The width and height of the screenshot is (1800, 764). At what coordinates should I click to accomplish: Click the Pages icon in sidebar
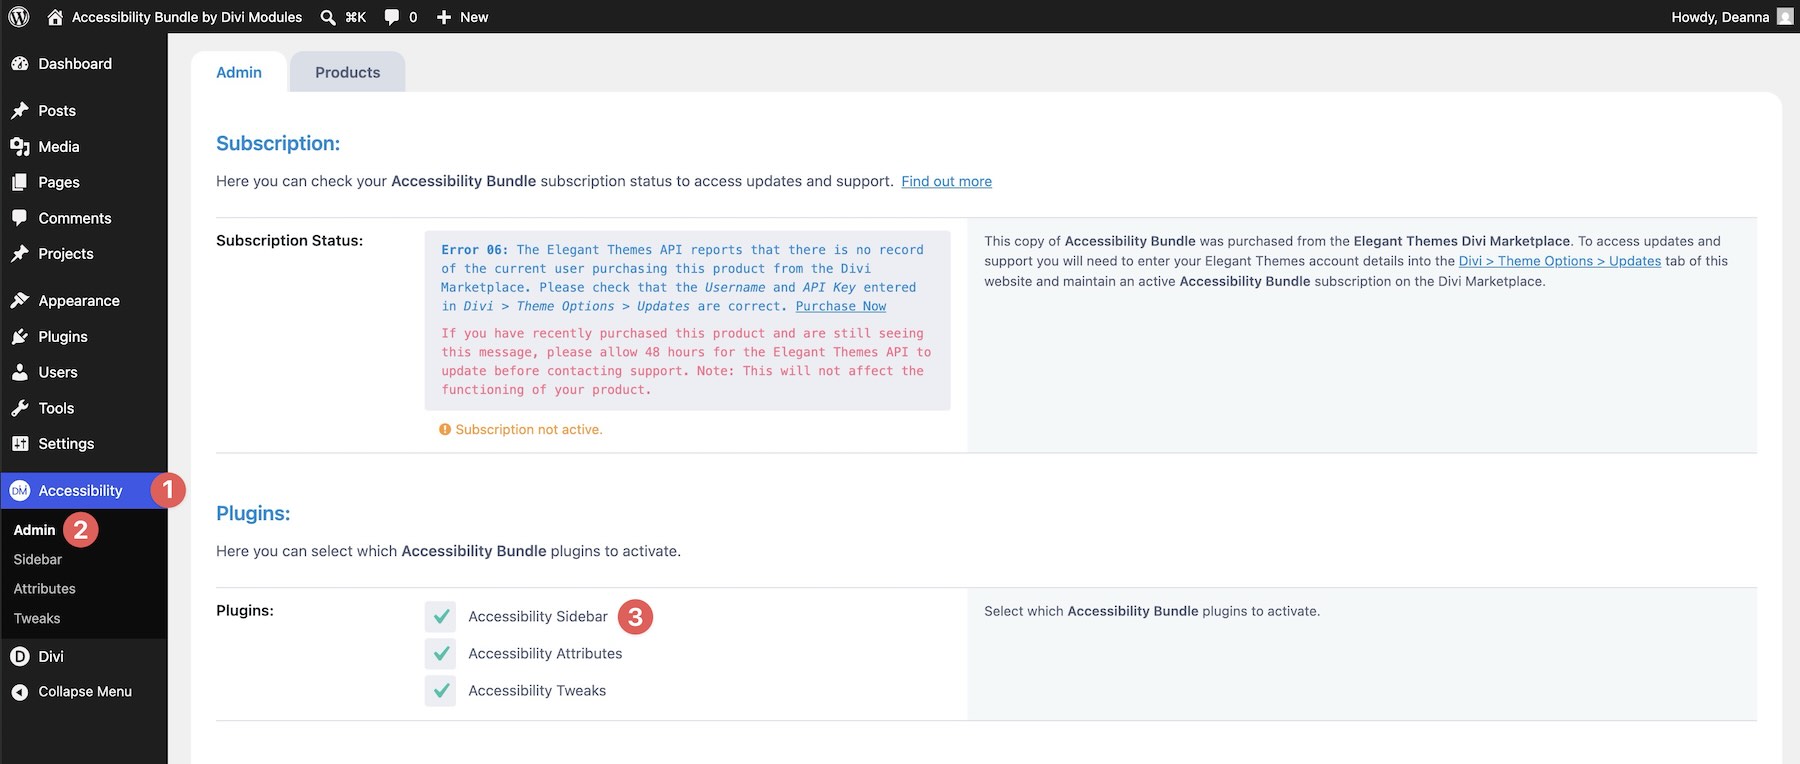coord(20,183)
